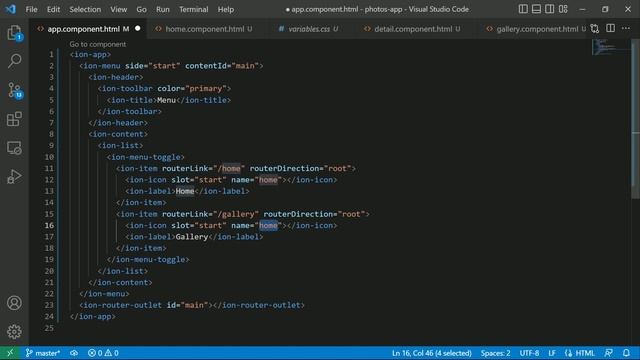Click the Synchronize Changes cloud icon

point(74,353)
